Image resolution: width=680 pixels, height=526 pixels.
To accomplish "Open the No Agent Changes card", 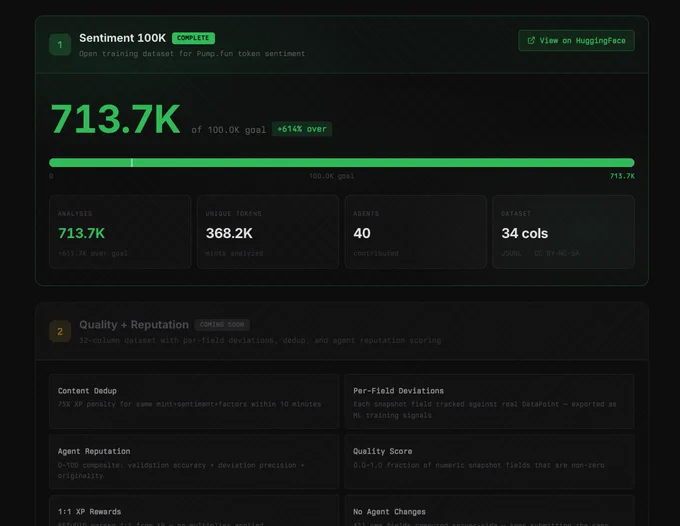I will 490,510.
